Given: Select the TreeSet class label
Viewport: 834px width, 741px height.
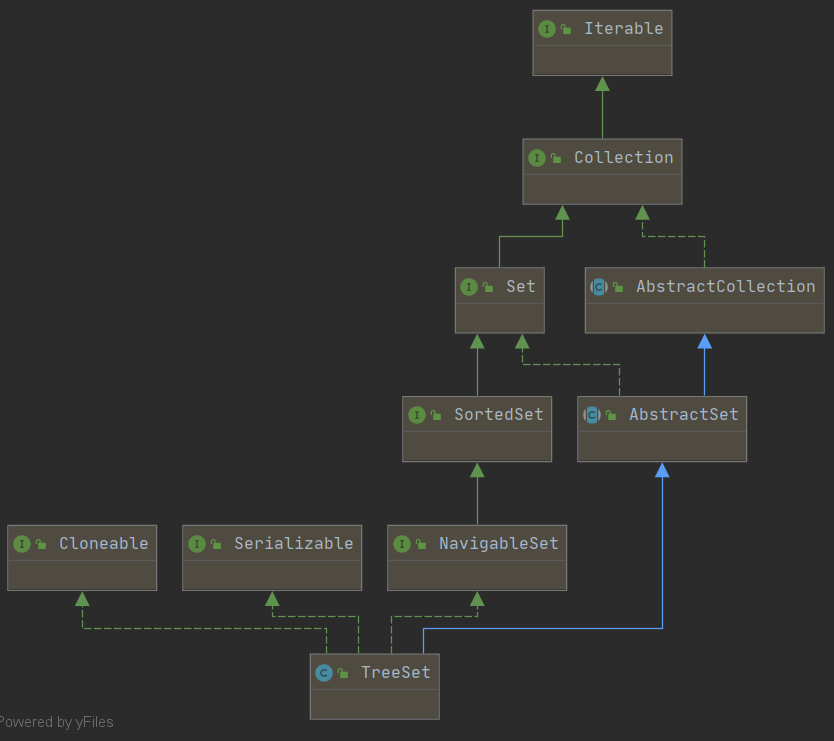Looking at the screenshot, I should pos(395,673).
